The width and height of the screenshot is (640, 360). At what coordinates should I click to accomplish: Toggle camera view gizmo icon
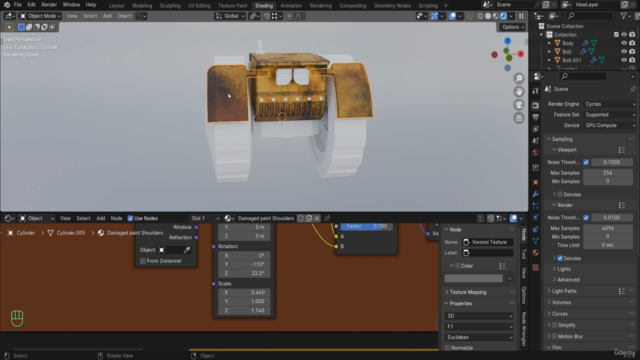point(519,105)
